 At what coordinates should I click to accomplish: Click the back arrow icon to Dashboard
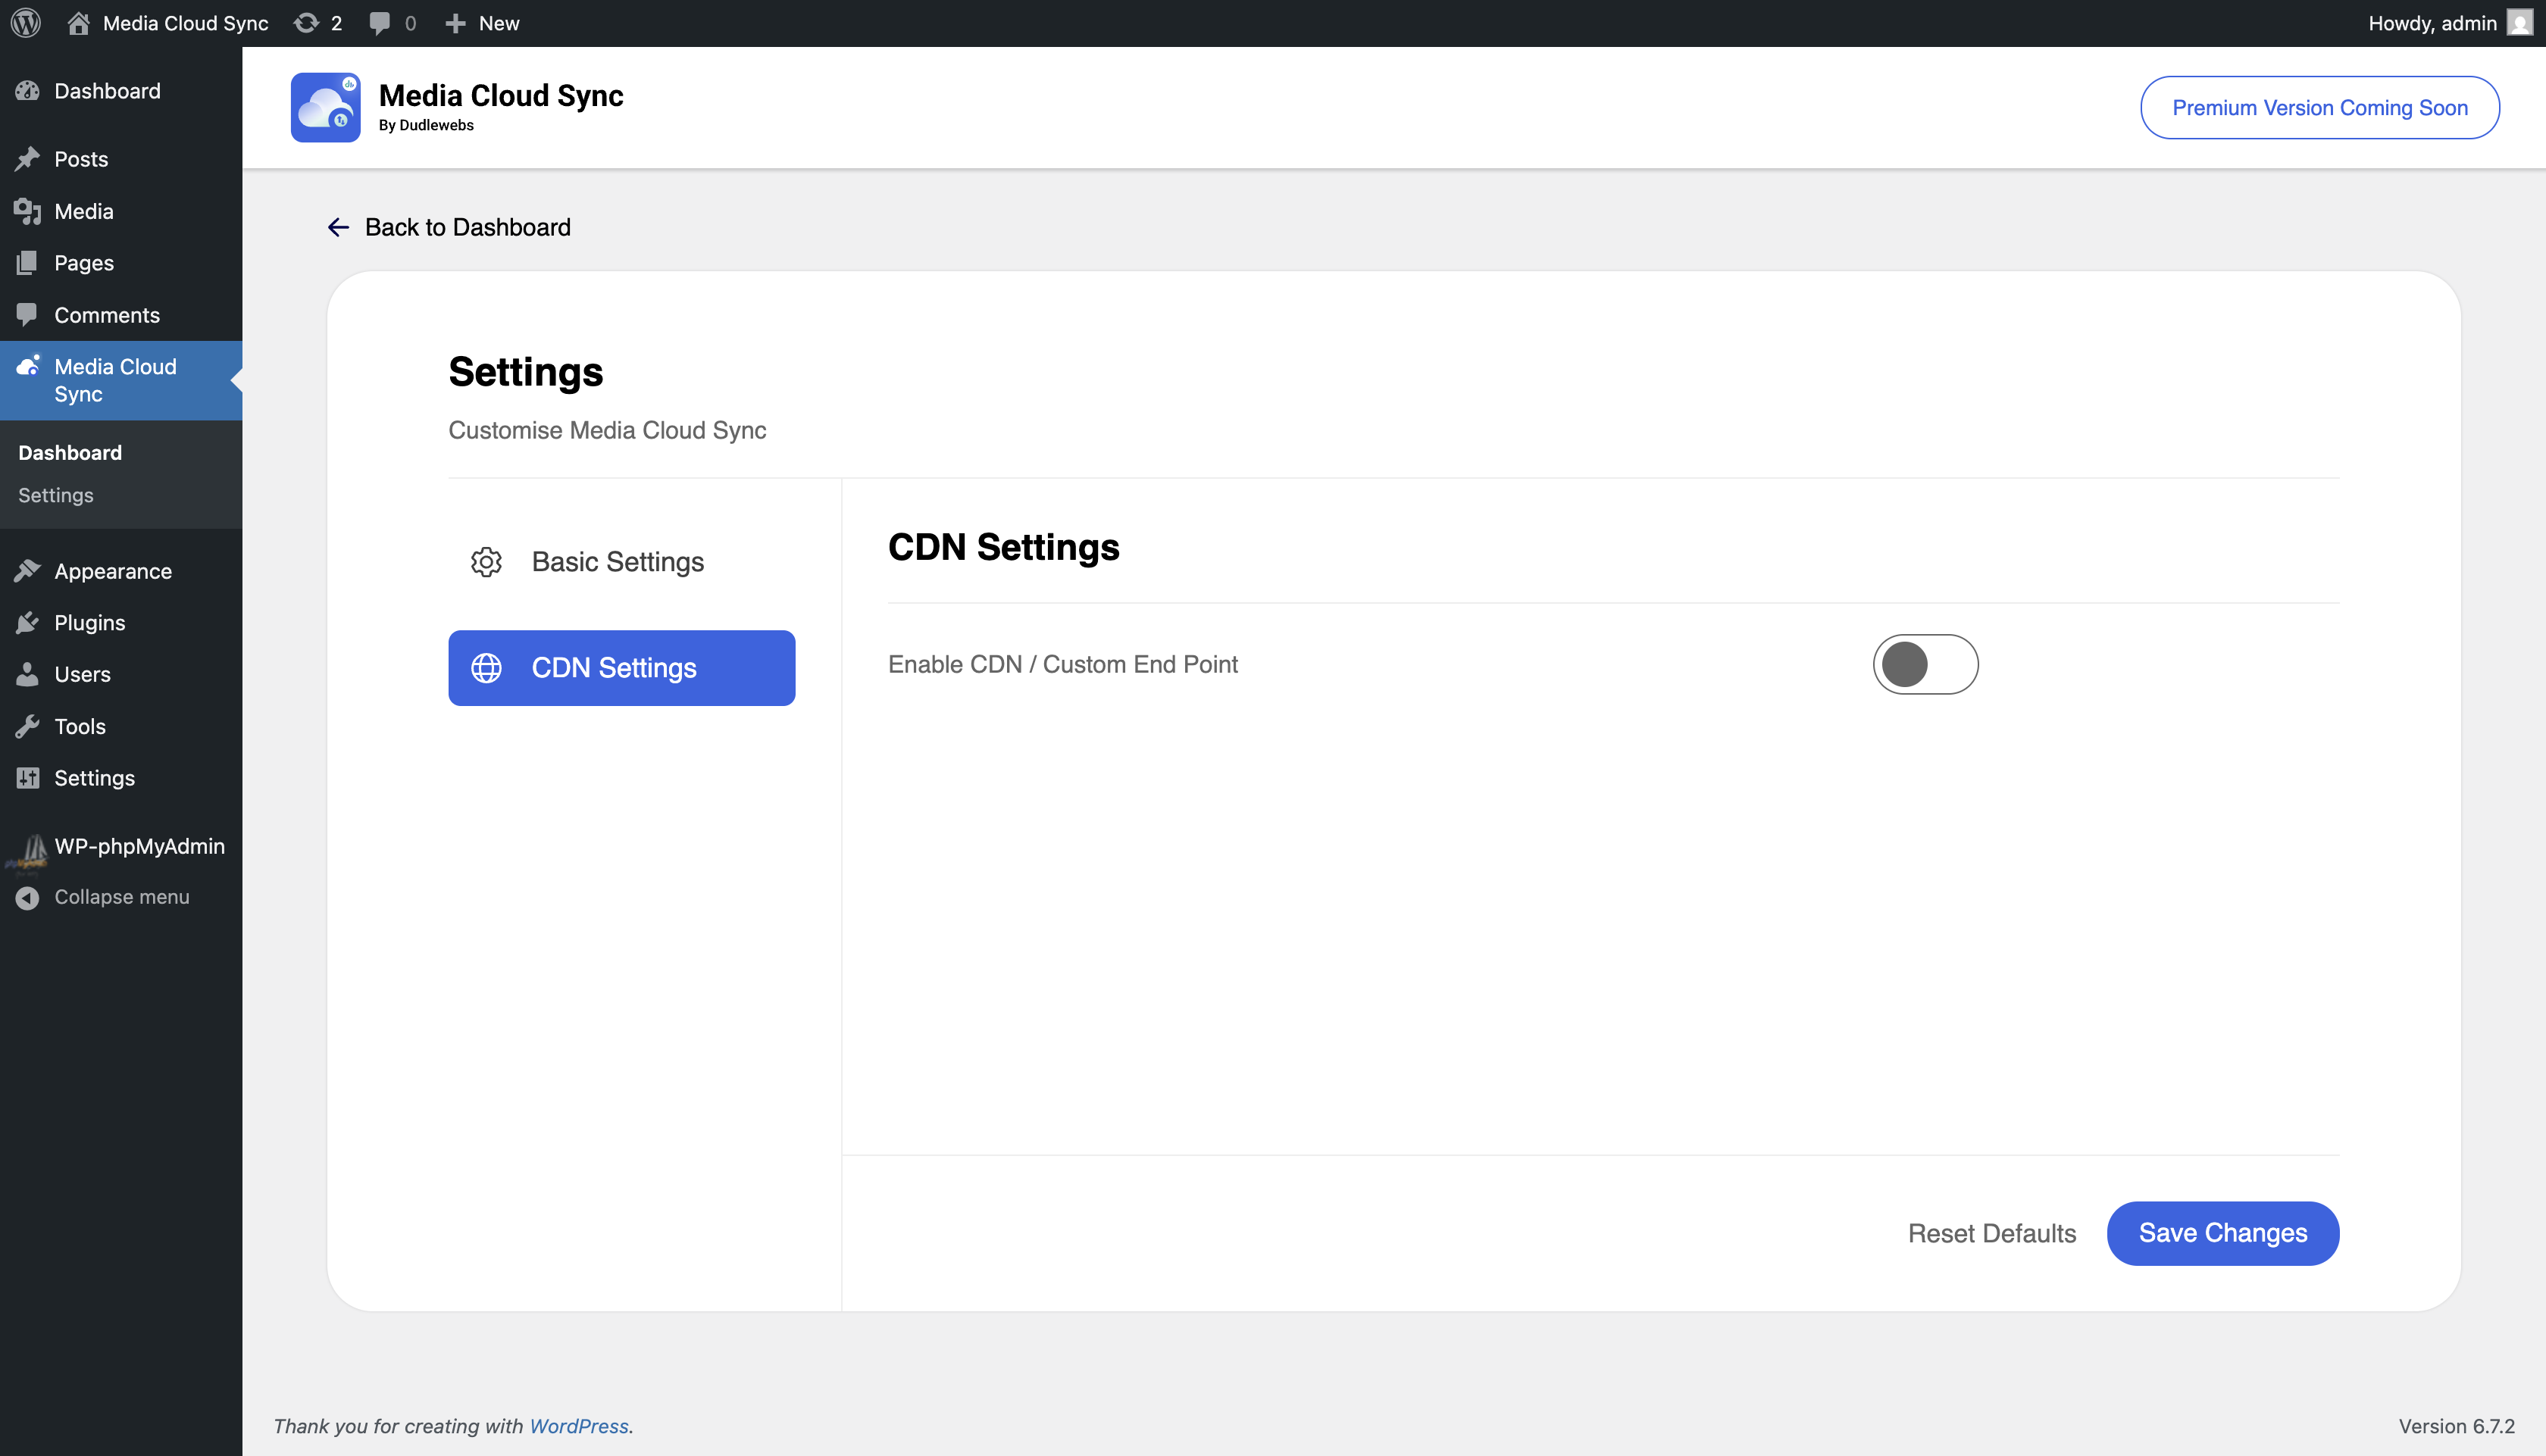point(338,227)
